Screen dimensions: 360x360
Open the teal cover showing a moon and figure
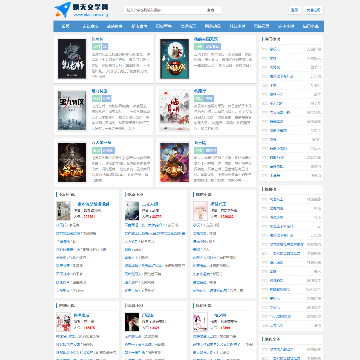[174, 59]
